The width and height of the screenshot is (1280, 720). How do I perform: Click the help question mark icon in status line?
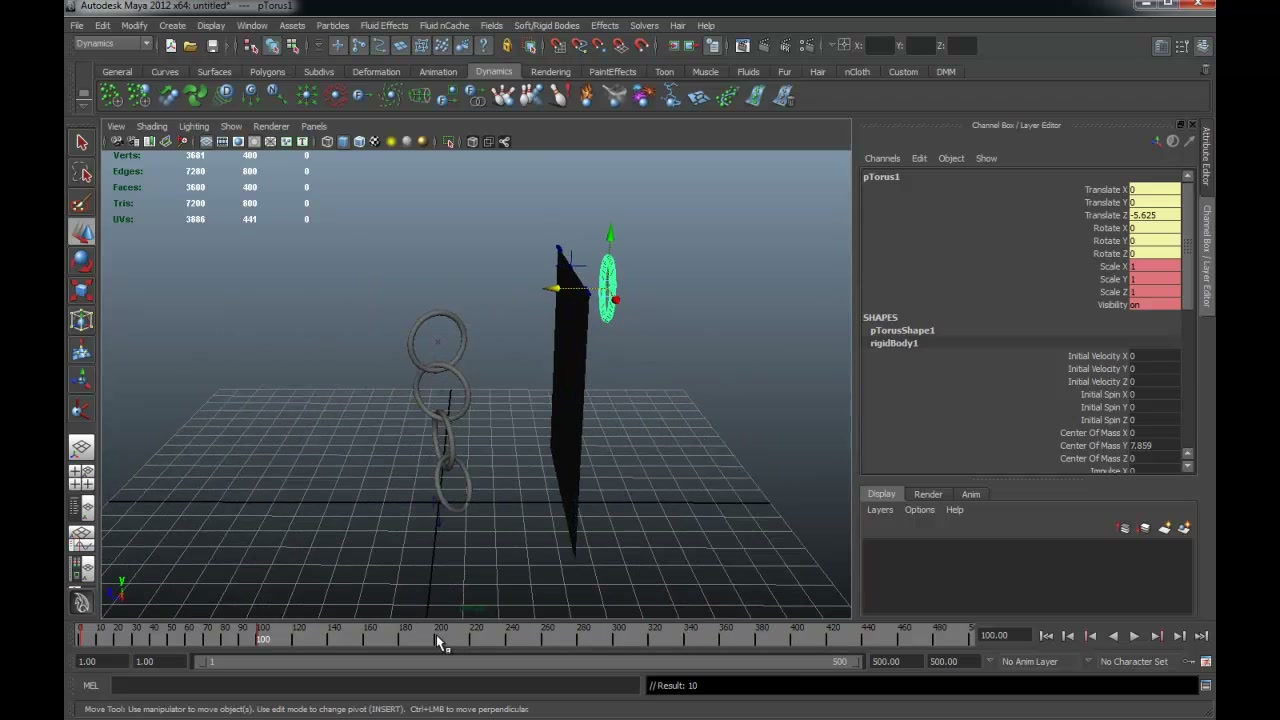point(483,45)
